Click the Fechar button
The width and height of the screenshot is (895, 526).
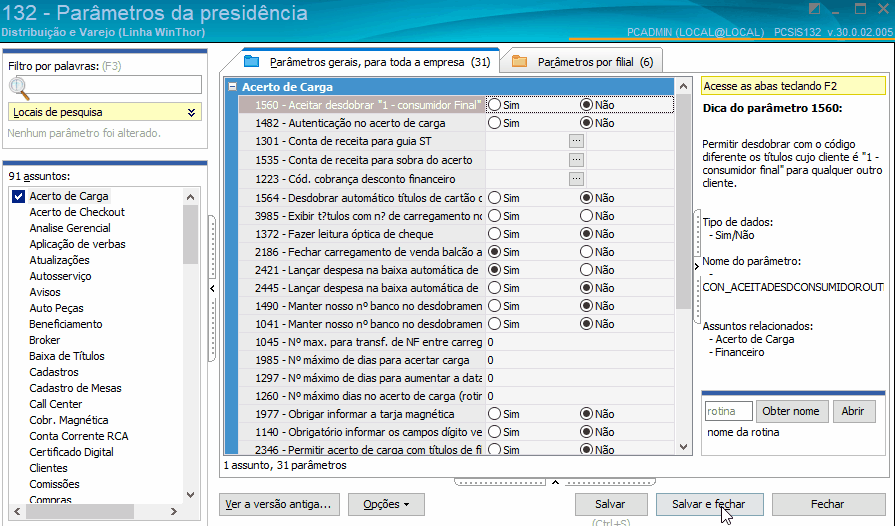tap(828, 504)
